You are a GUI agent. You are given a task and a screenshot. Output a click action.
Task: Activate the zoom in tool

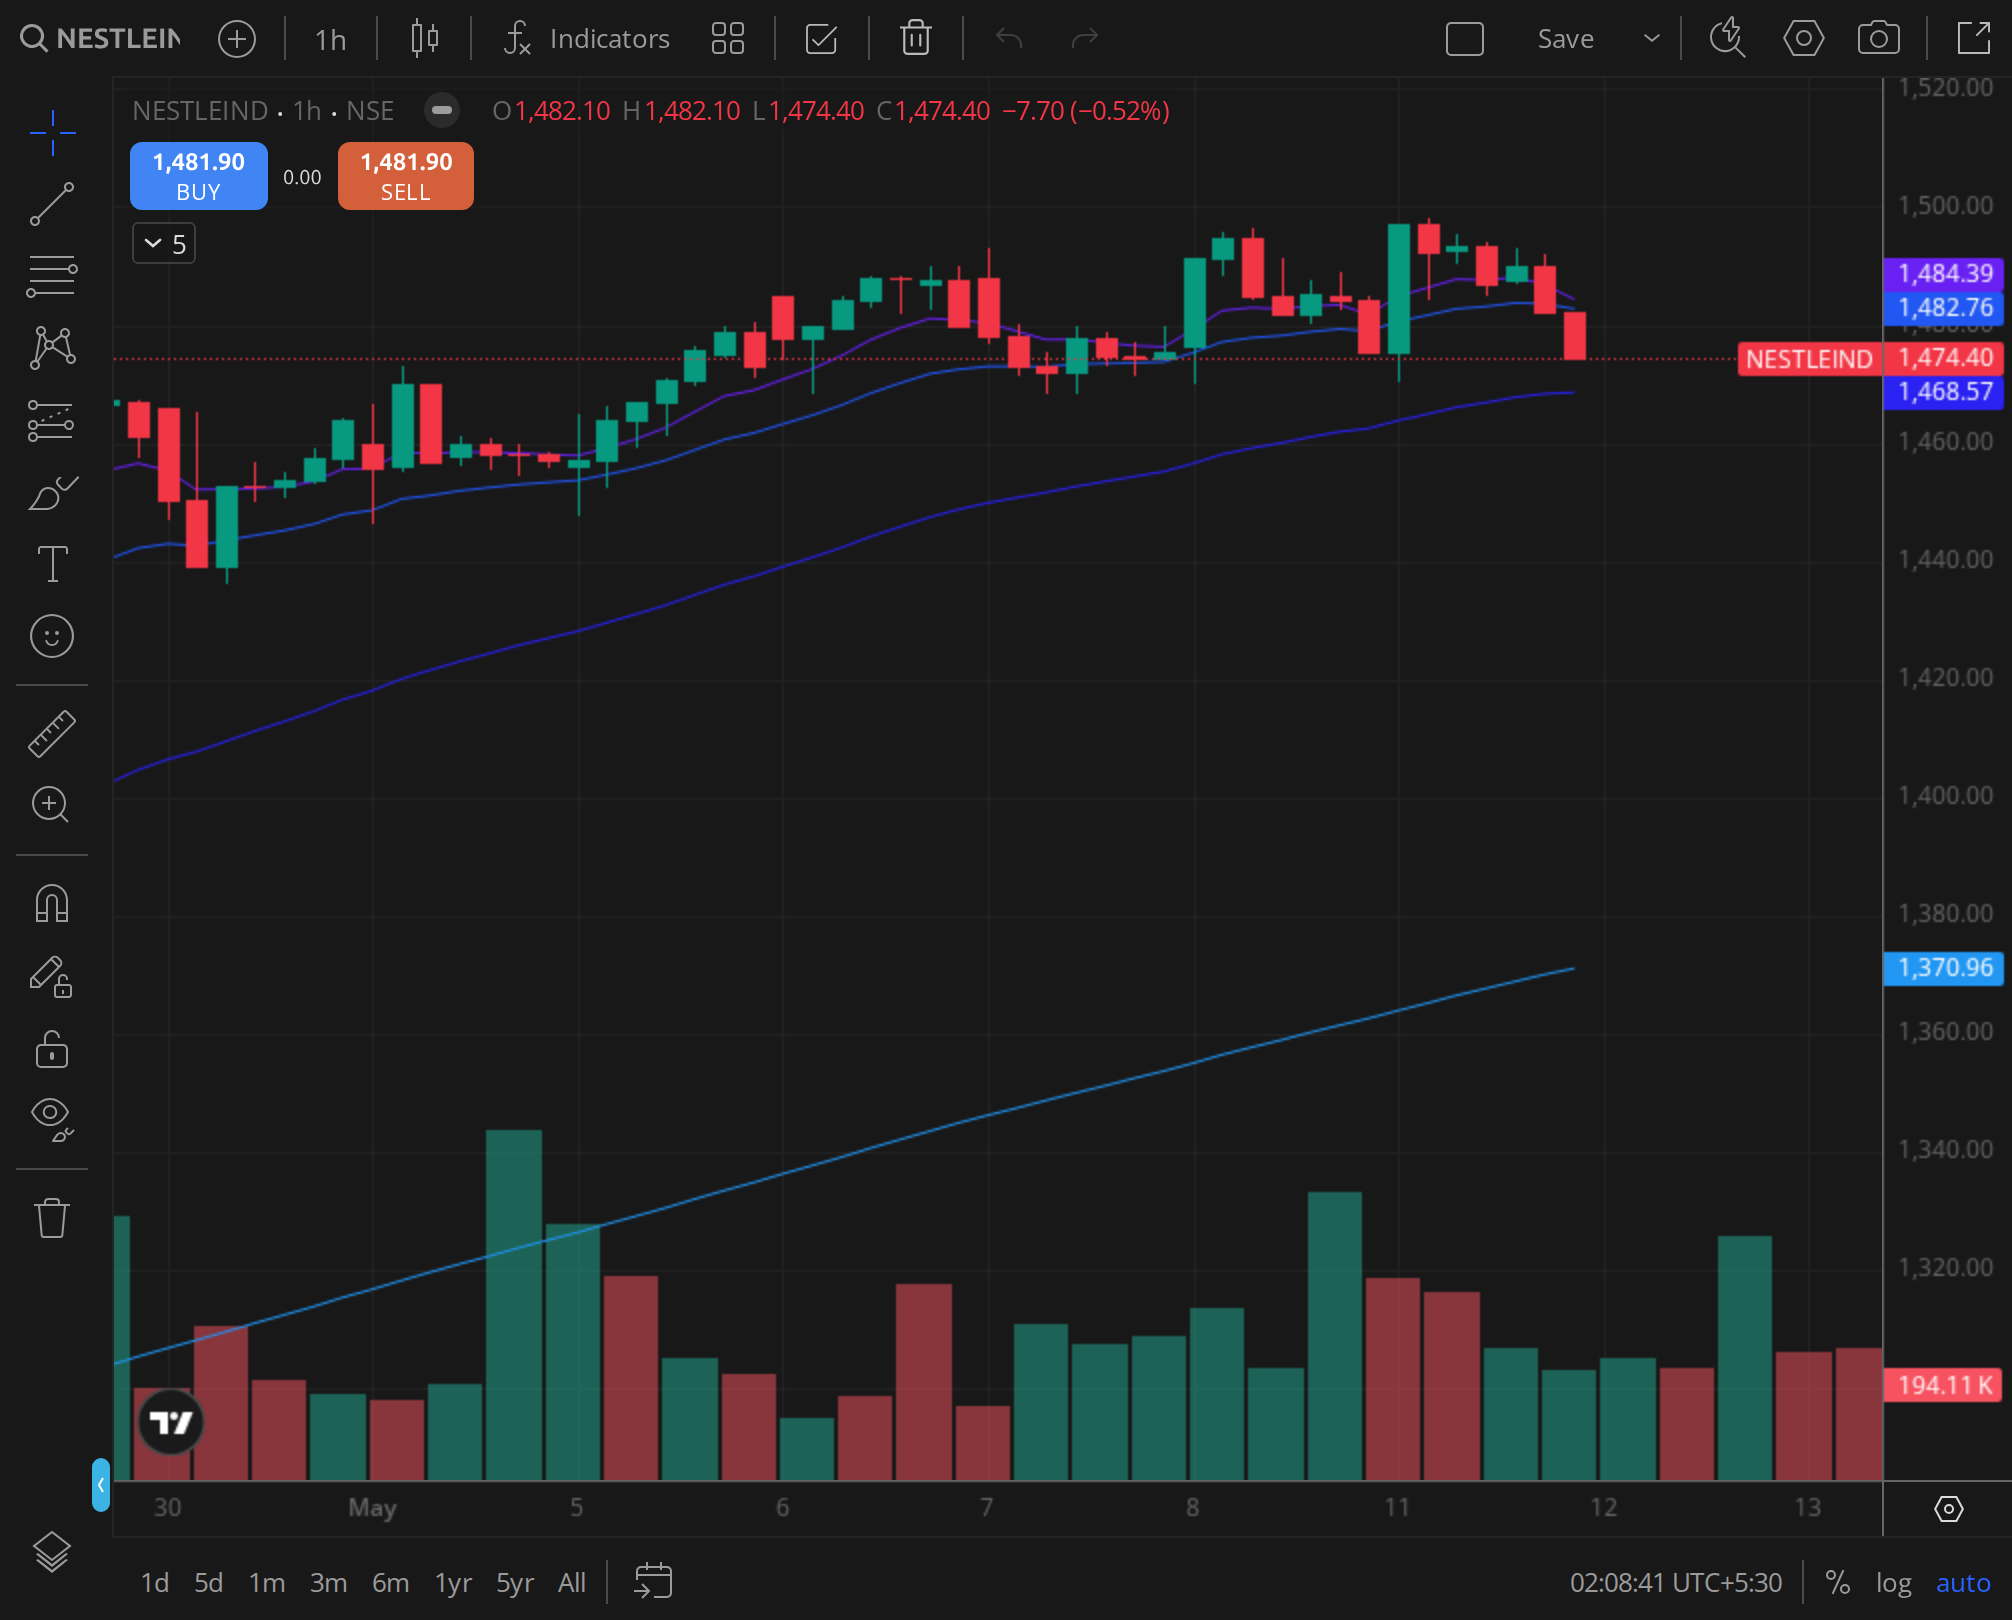click(x=52, y=805)
